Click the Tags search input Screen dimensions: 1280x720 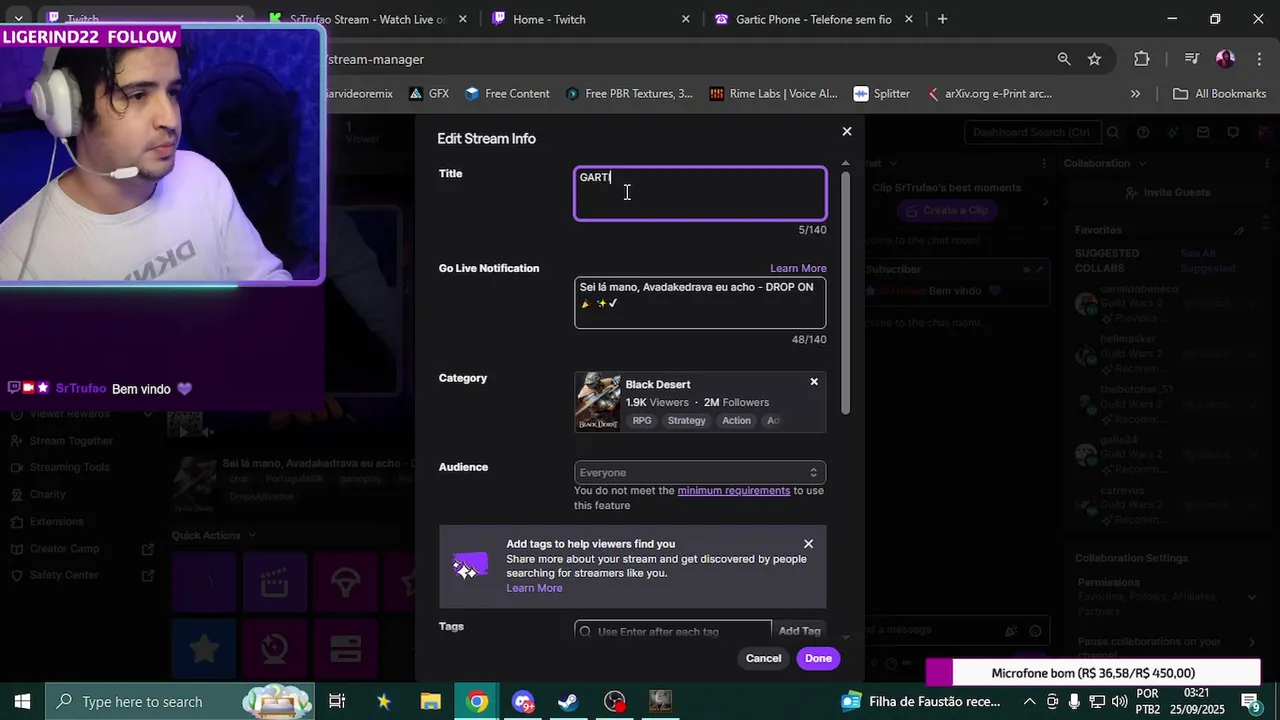pyautogui.click(x=673, y=631)
